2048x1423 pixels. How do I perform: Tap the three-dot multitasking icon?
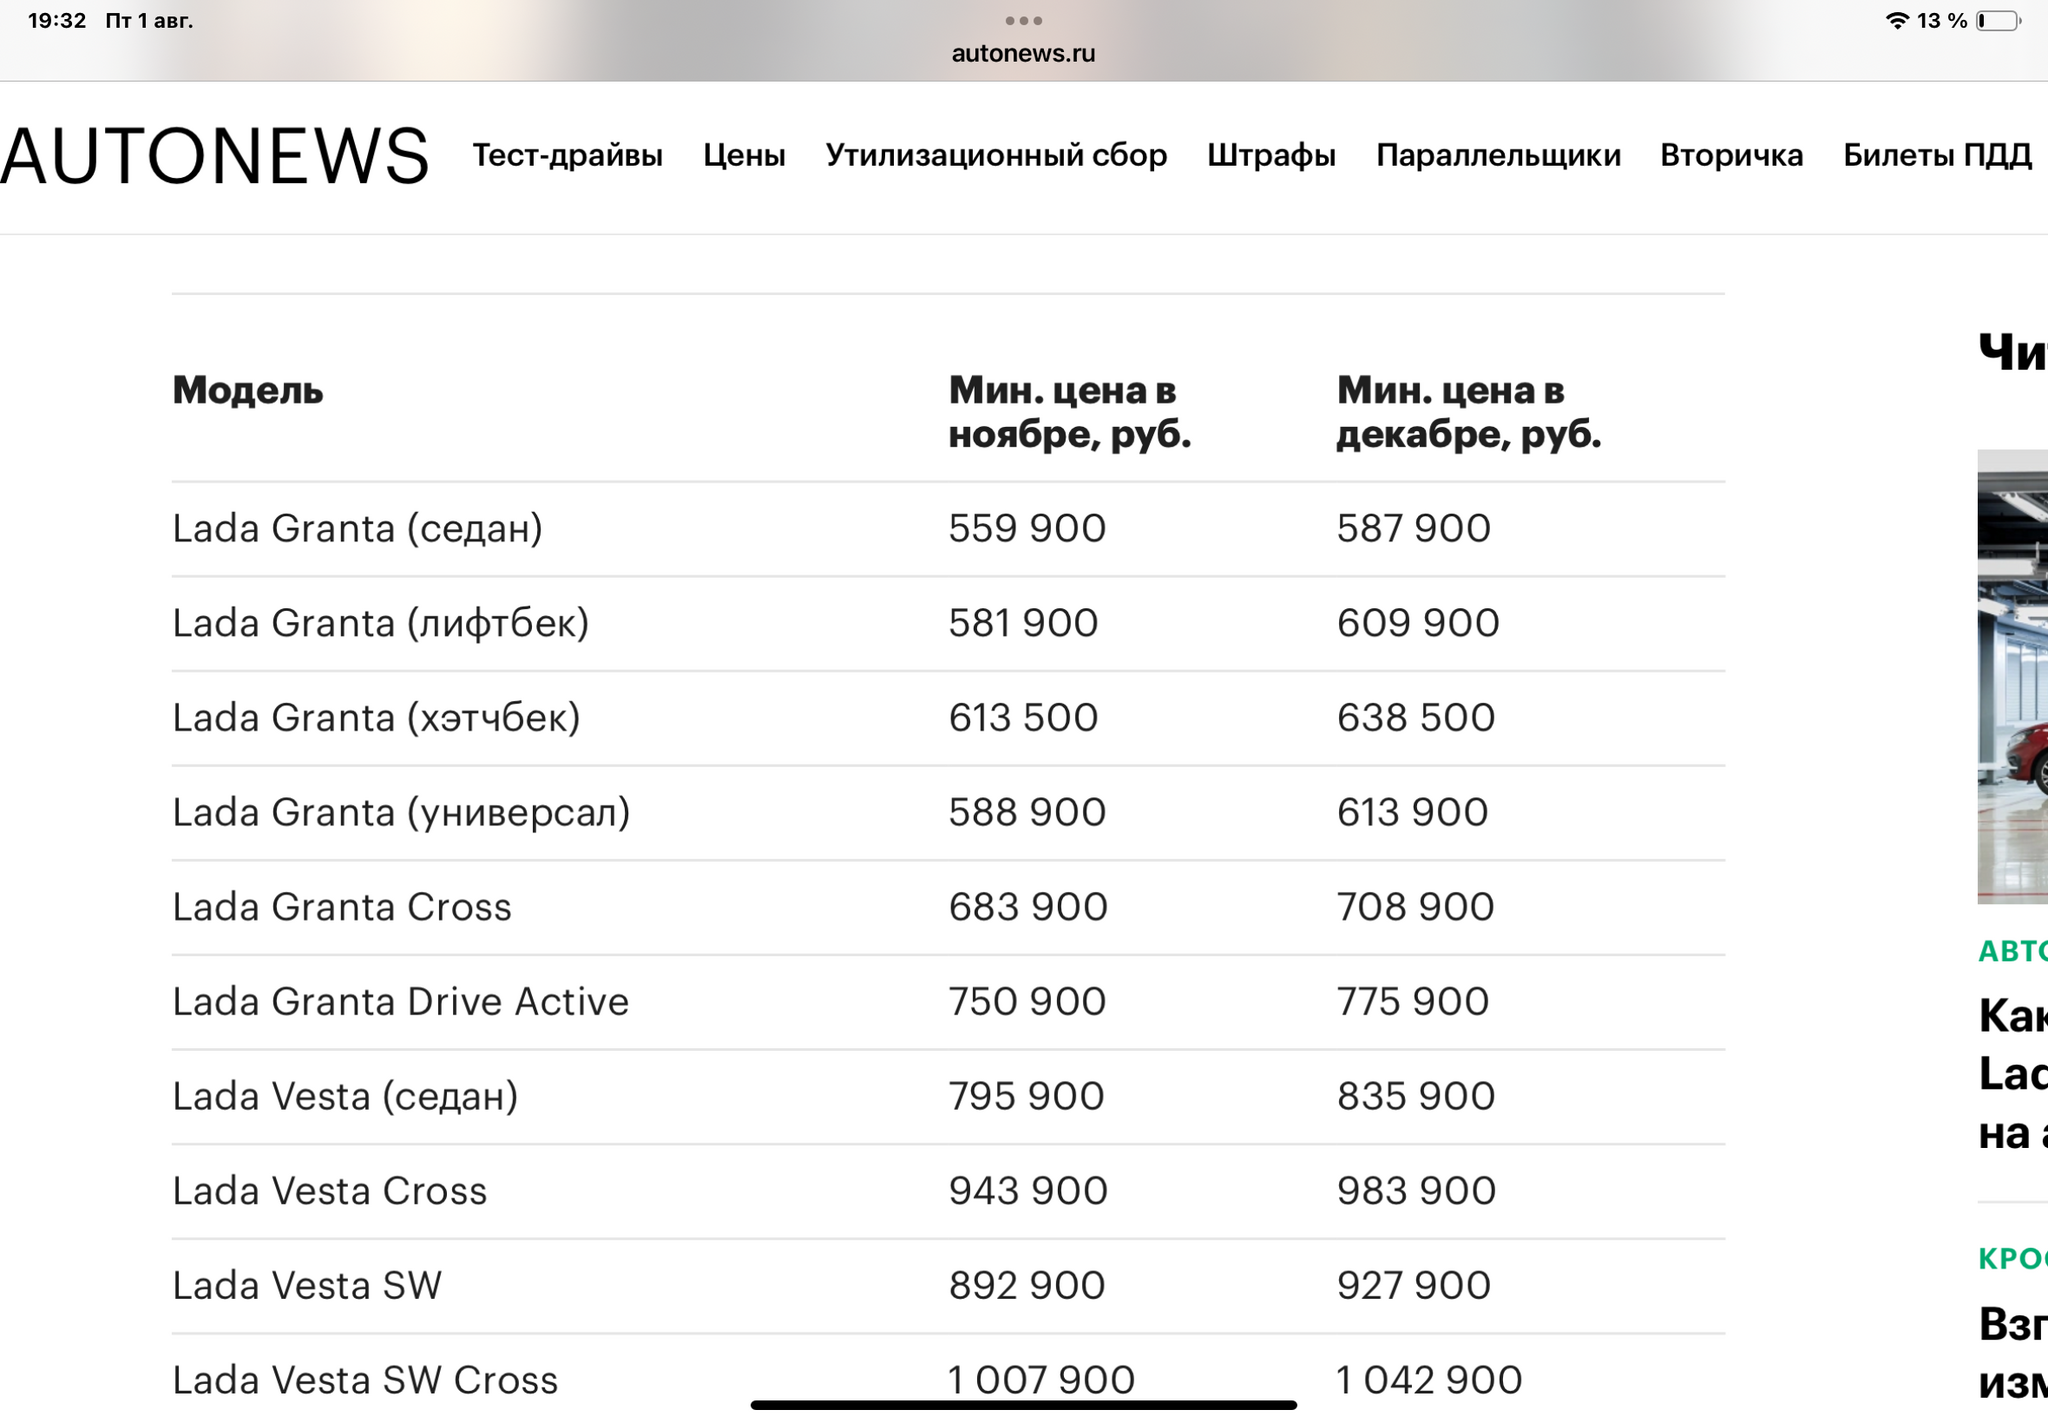tap(1023, 20)
